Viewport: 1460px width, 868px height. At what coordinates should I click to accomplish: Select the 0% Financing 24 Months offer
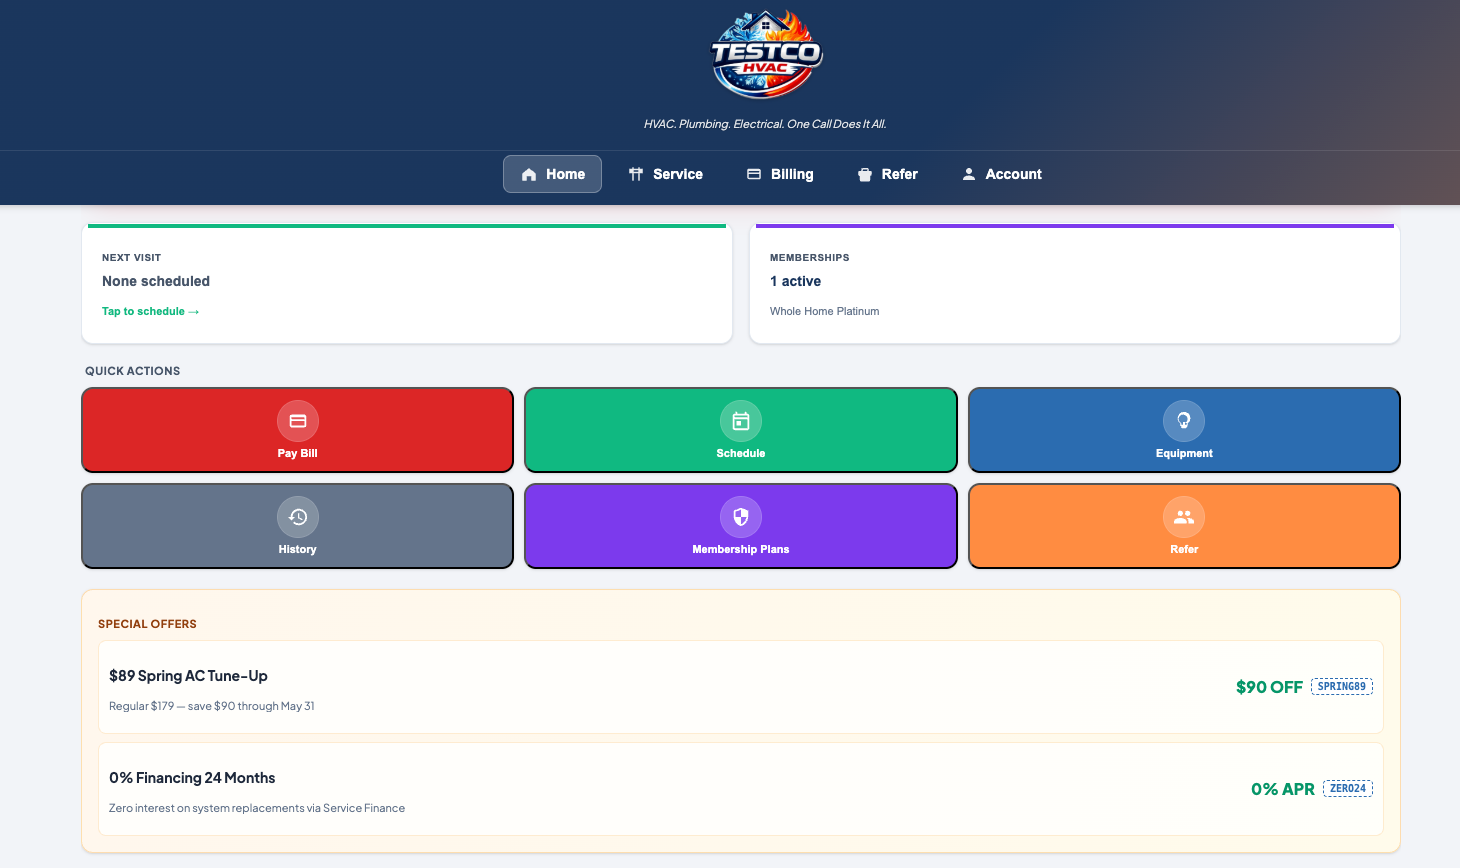741,789
